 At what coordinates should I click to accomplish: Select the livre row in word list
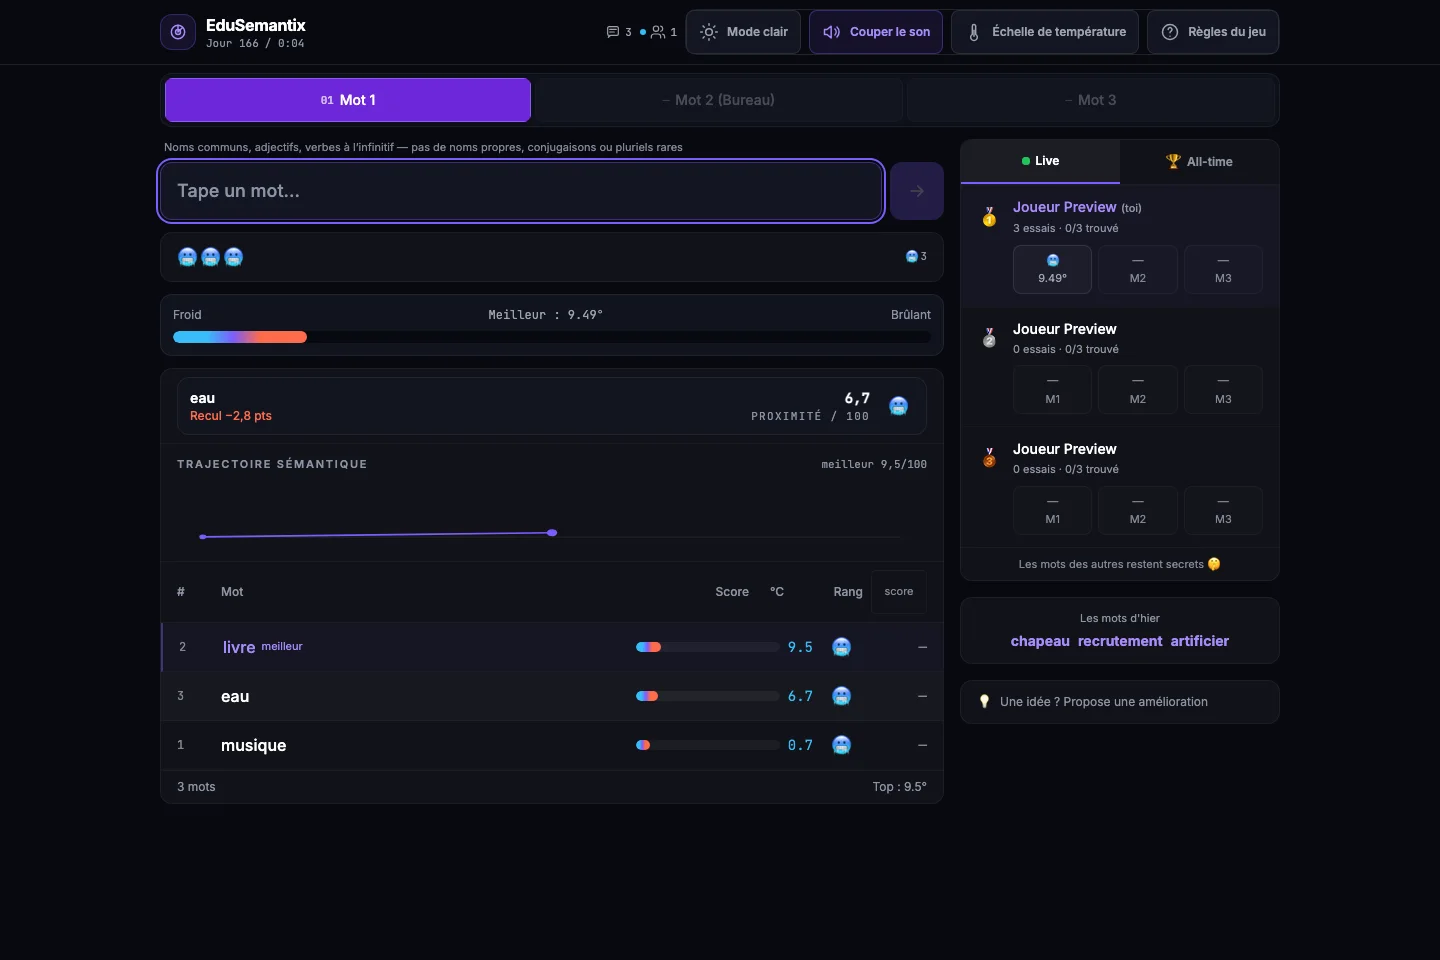(552, 647)
